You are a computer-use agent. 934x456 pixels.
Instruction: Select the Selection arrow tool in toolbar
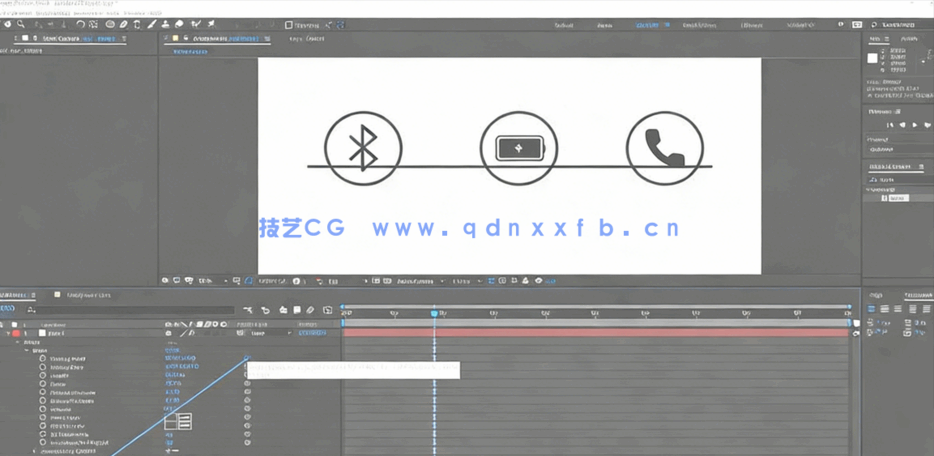coord(9,24)
